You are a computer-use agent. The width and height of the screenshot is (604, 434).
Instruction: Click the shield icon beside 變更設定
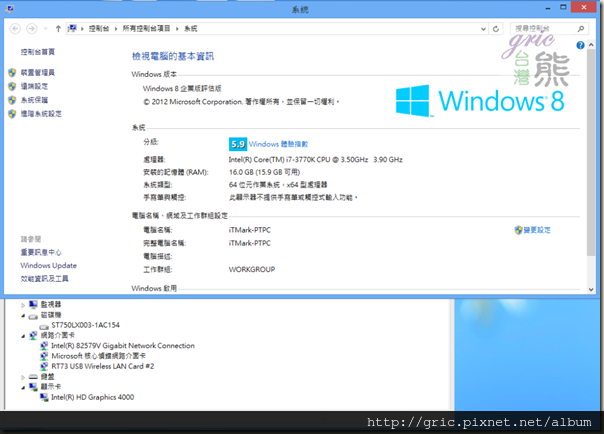518,230
